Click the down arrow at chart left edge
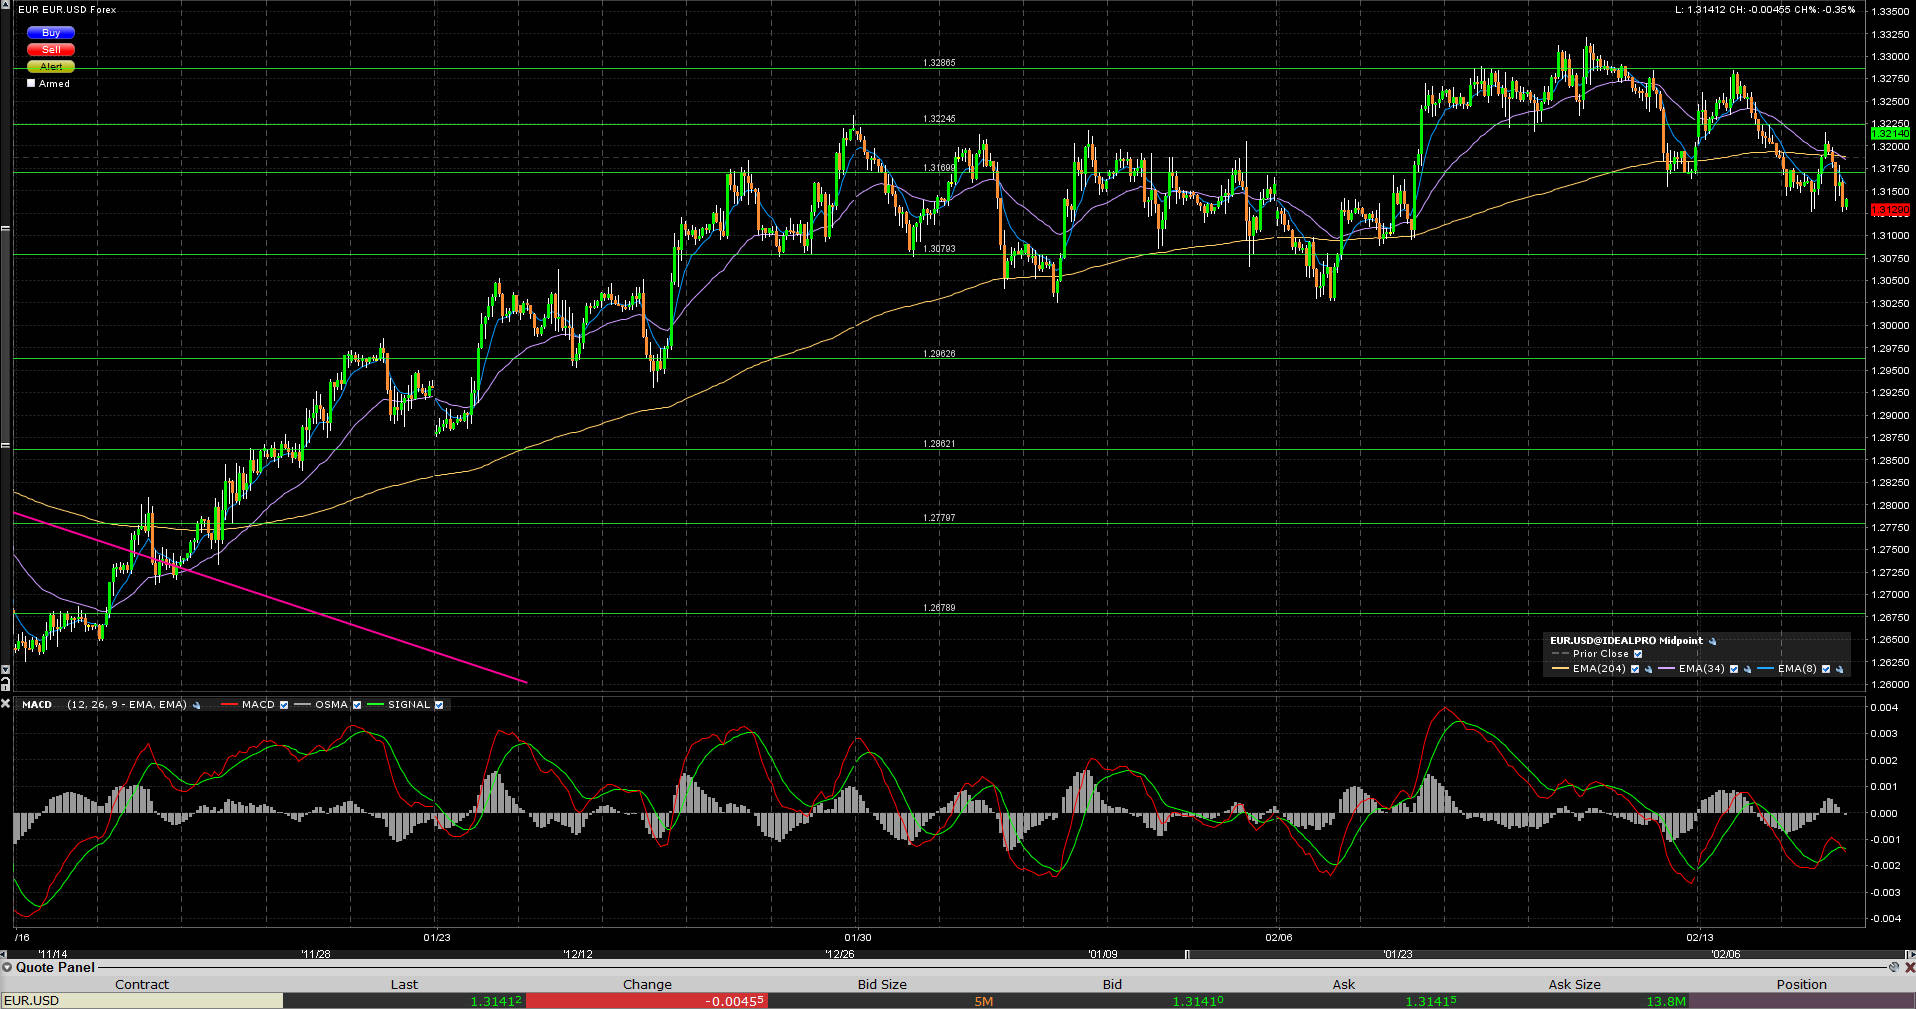The image size is (1916, 1009). tap(5, 670)
